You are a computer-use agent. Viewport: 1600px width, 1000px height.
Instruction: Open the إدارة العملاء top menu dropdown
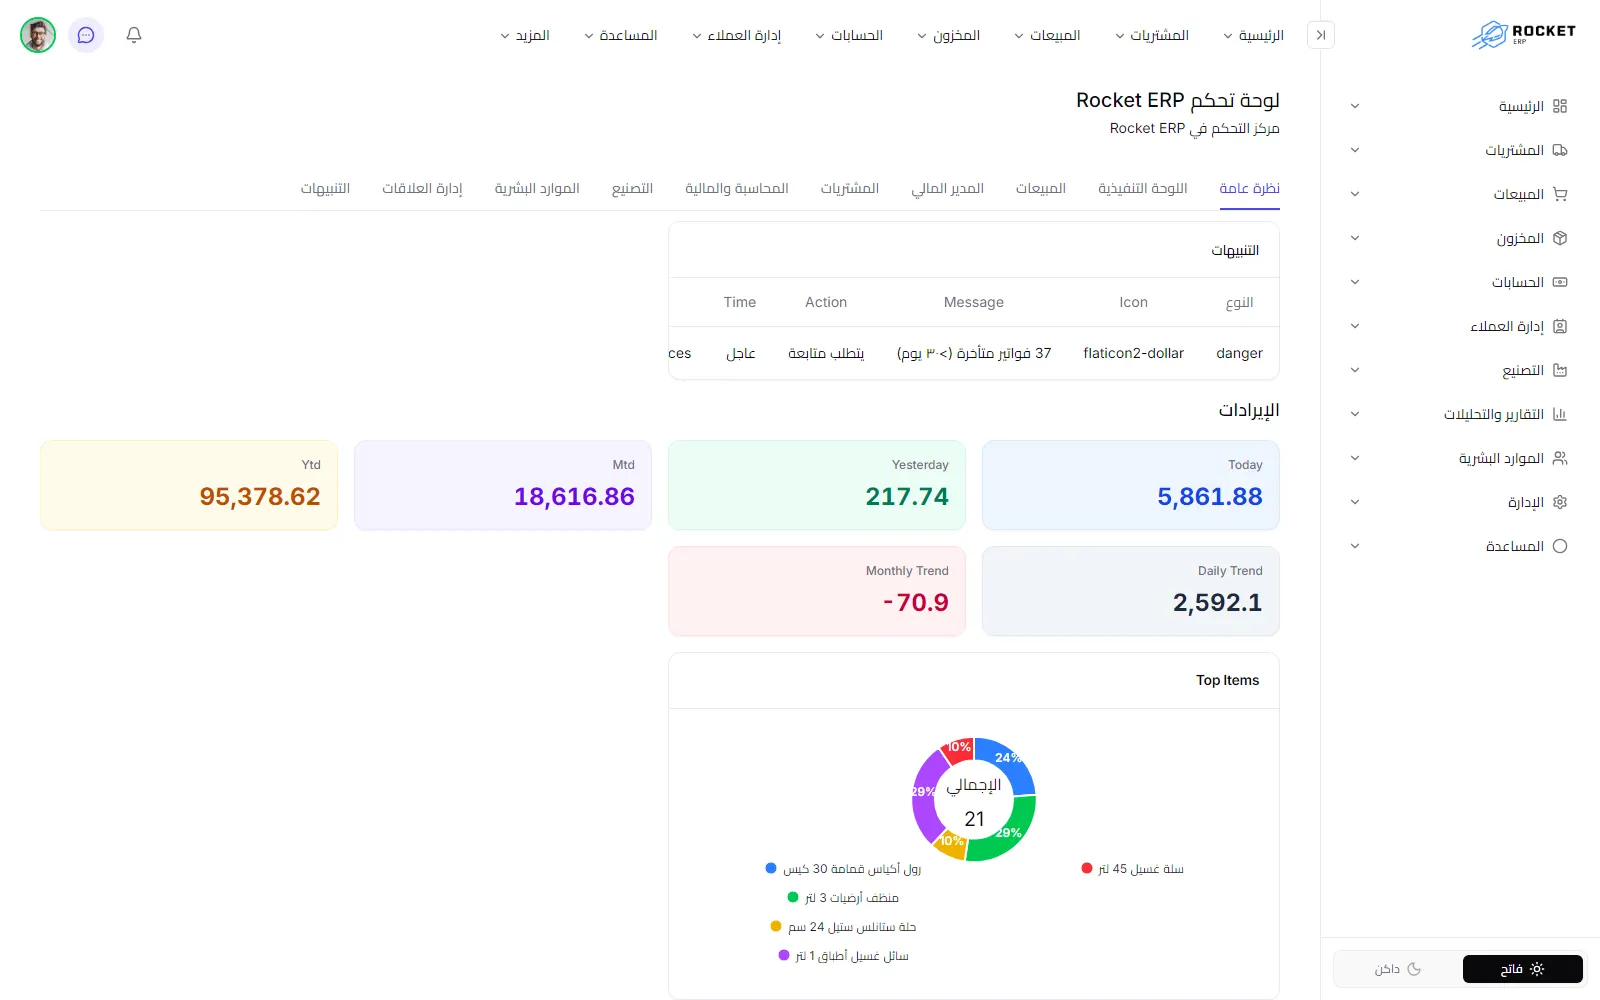[x=737, y=35]
